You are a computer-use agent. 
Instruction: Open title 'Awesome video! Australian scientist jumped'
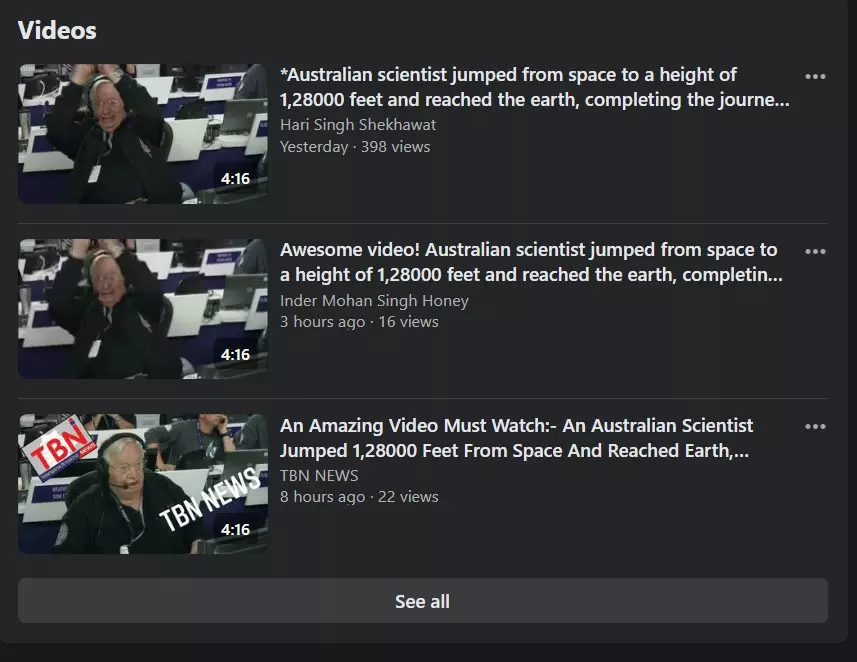click(531, 262)
